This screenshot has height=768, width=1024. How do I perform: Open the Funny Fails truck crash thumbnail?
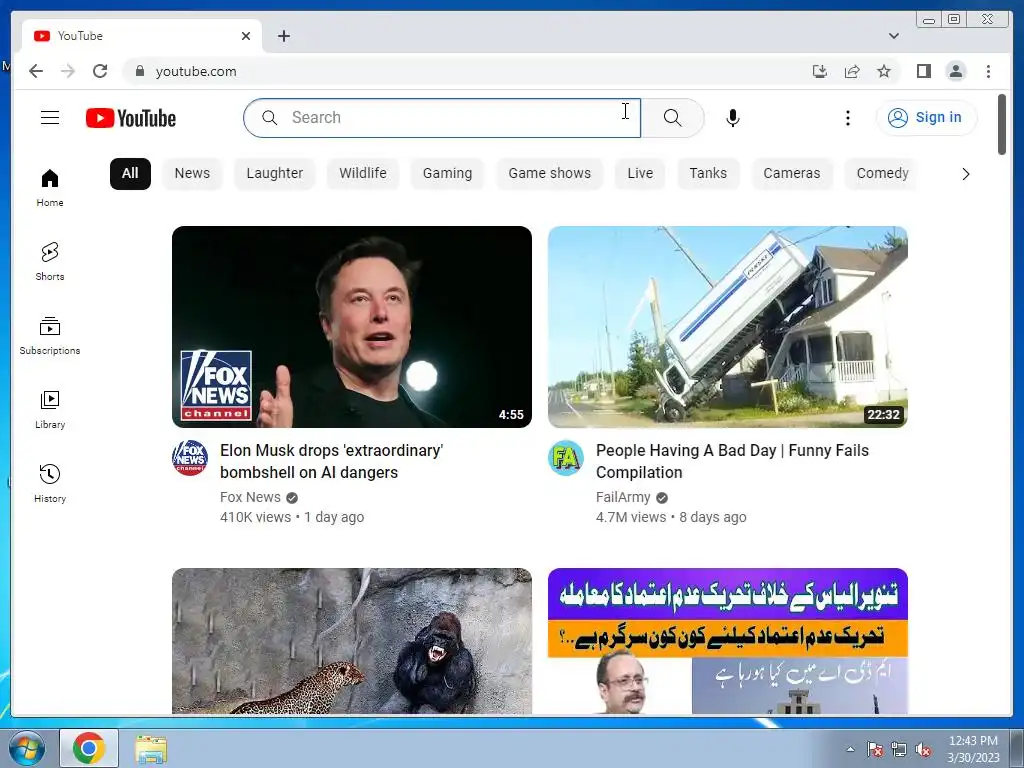tap(728, 327)
